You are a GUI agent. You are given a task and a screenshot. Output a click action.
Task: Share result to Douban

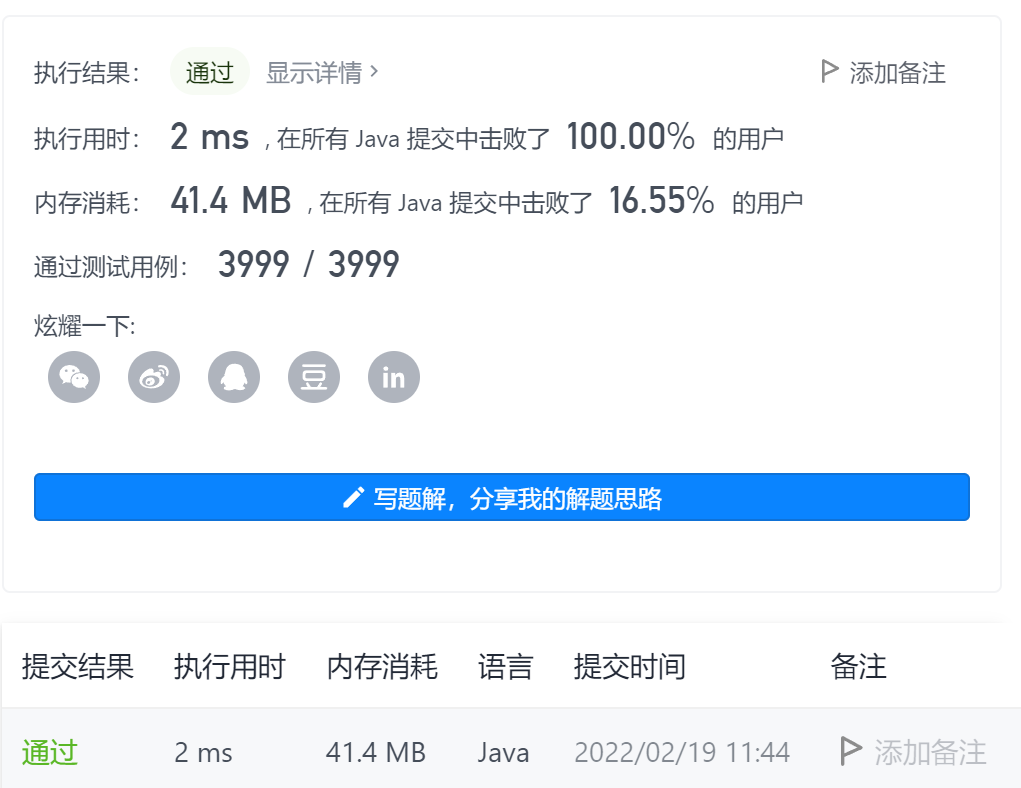coord(313,377)
